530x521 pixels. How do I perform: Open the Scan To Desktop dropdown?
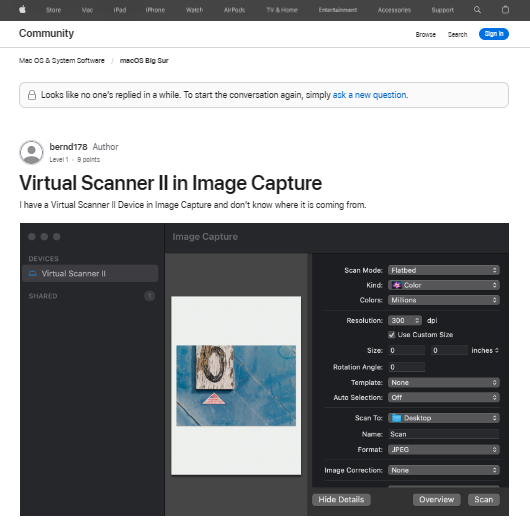click(x=443, y=418)
